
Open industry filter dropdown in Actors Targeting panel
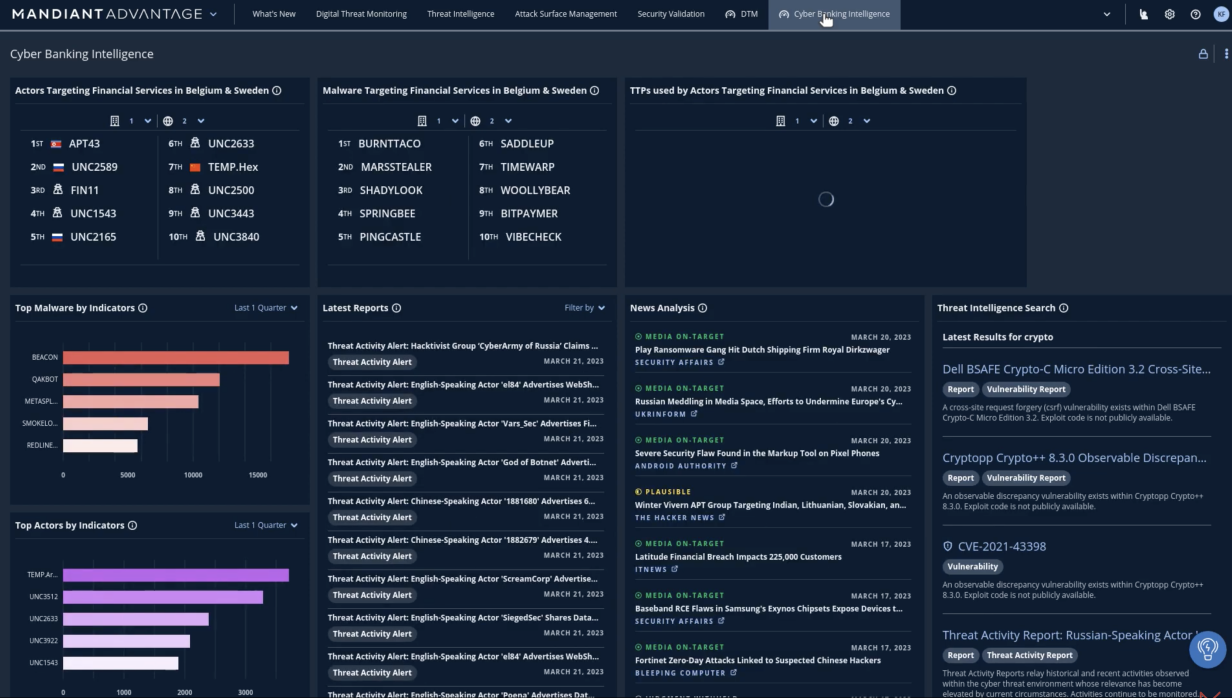pos(132,121)
